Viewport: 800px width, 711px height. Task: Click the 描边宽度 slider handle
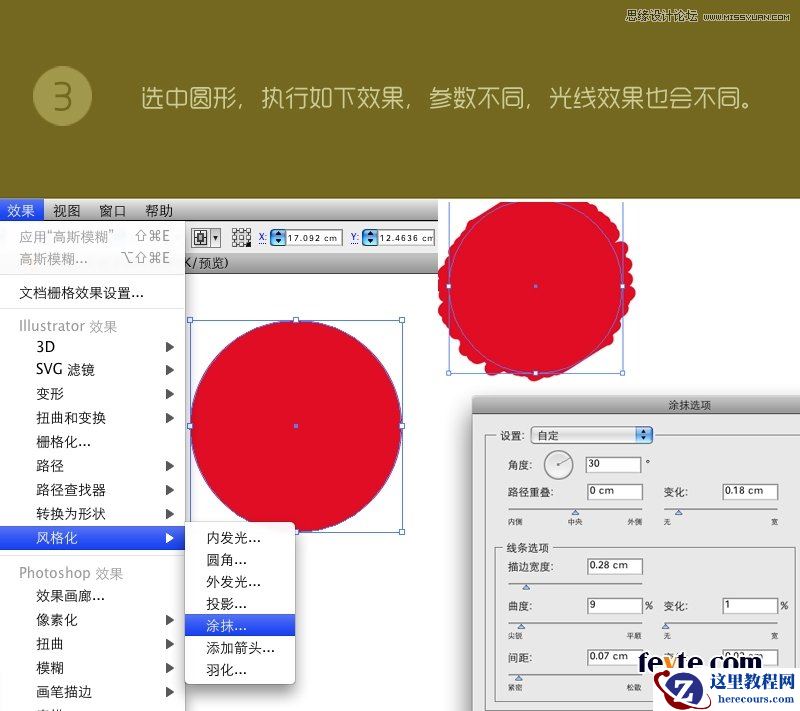(x=527, y=587)
